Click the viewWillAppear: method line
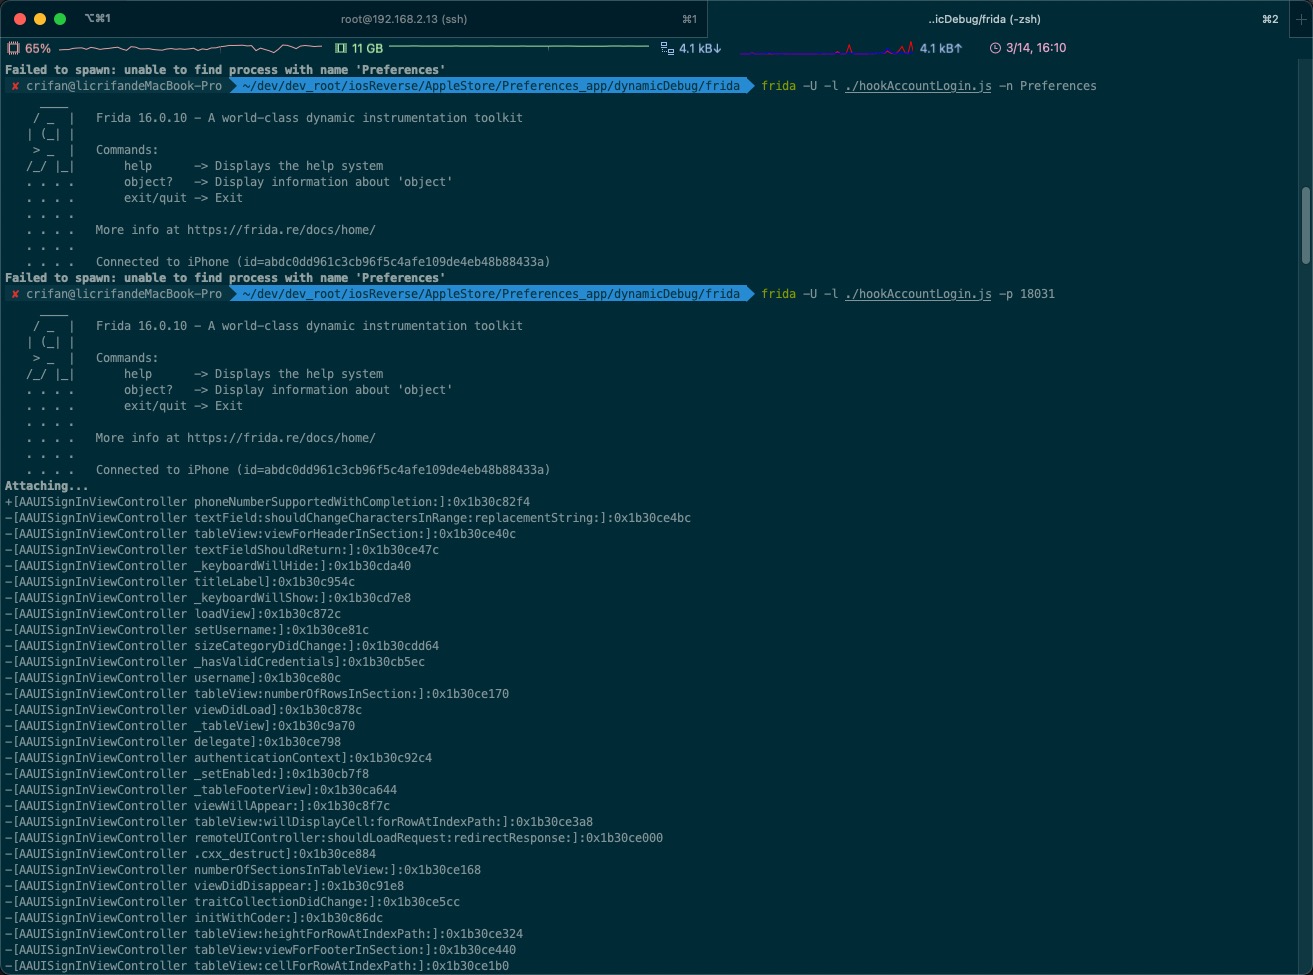This screenshot has height=975, width=1313. pyautogui.click(x=197, y=806)
